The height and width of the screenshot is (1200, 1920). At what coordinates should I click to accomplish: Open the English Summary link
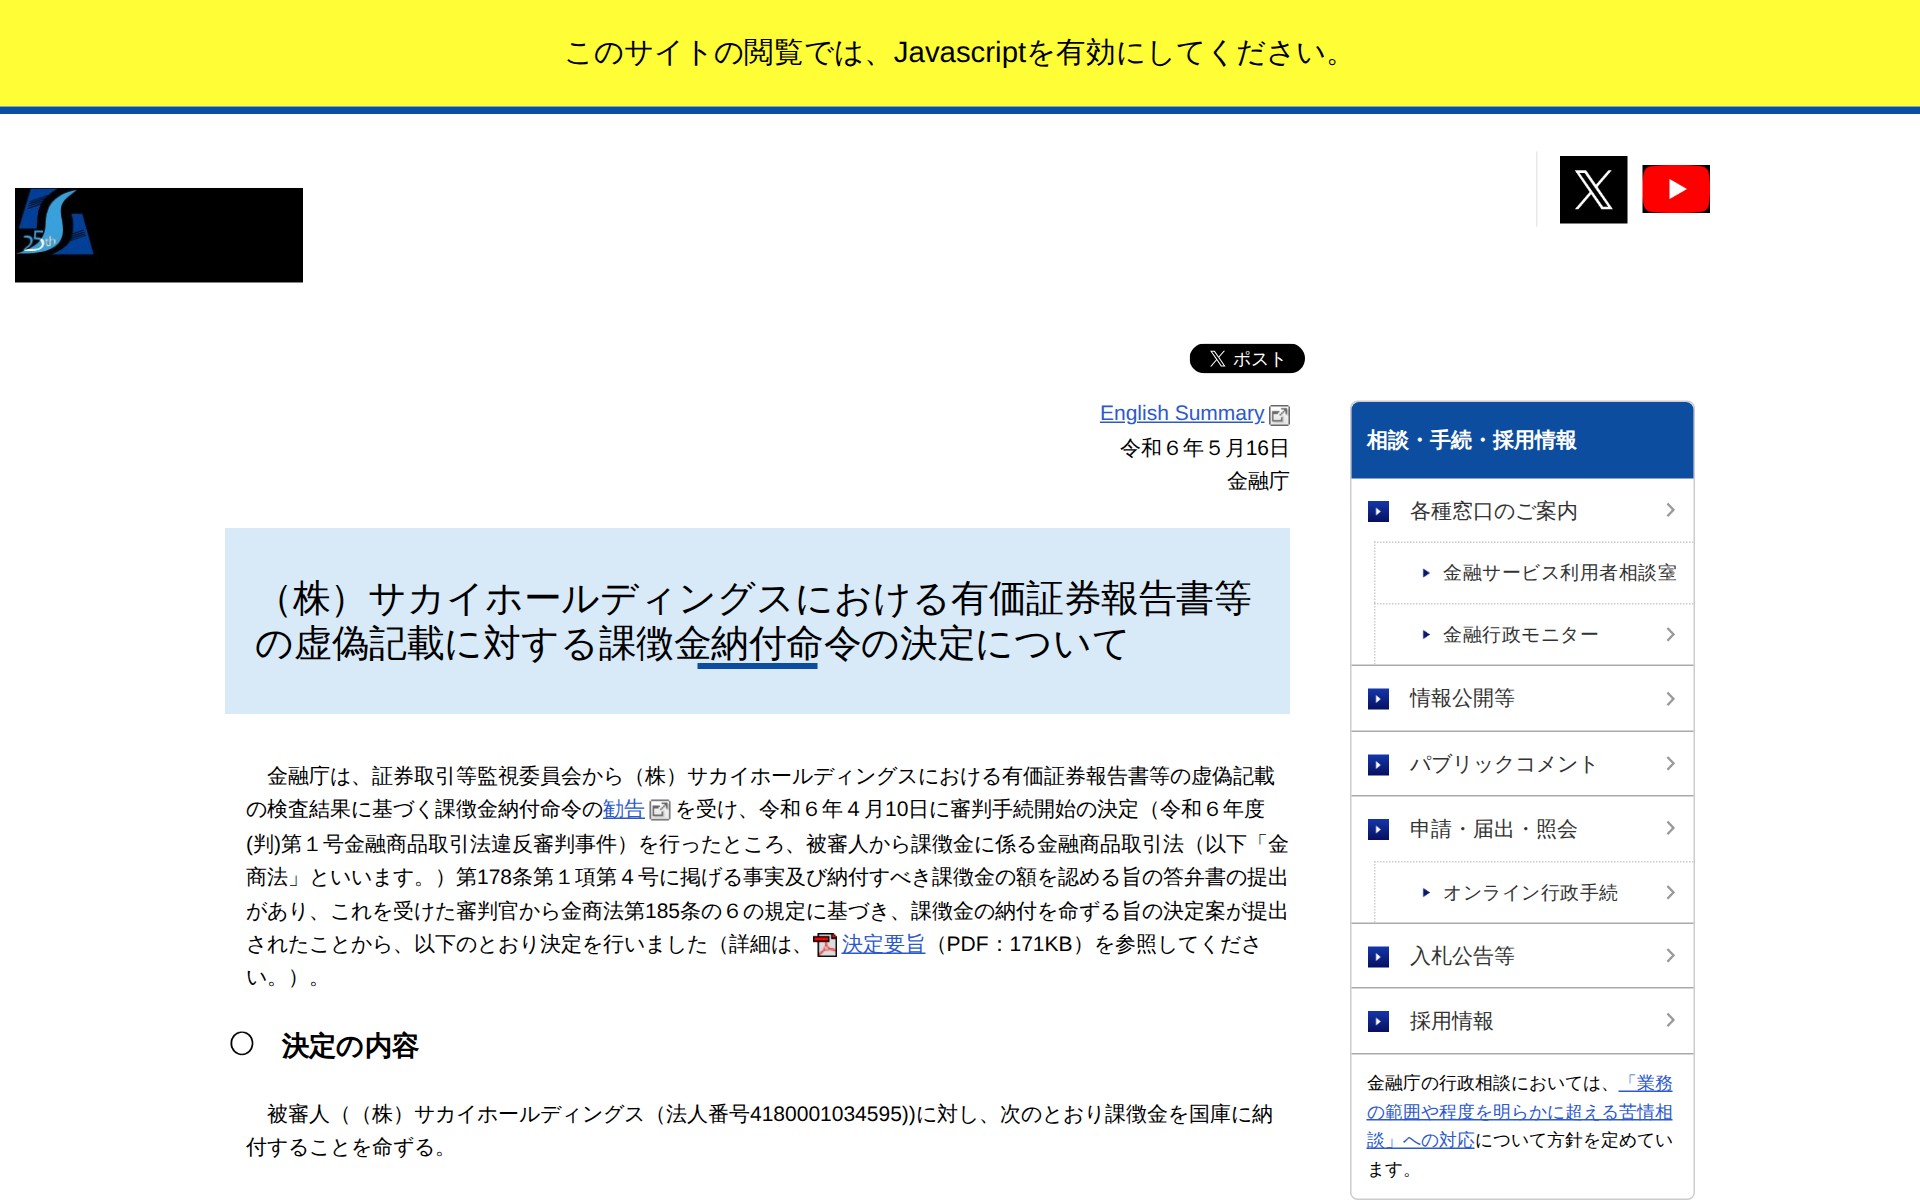[1181, 413]
